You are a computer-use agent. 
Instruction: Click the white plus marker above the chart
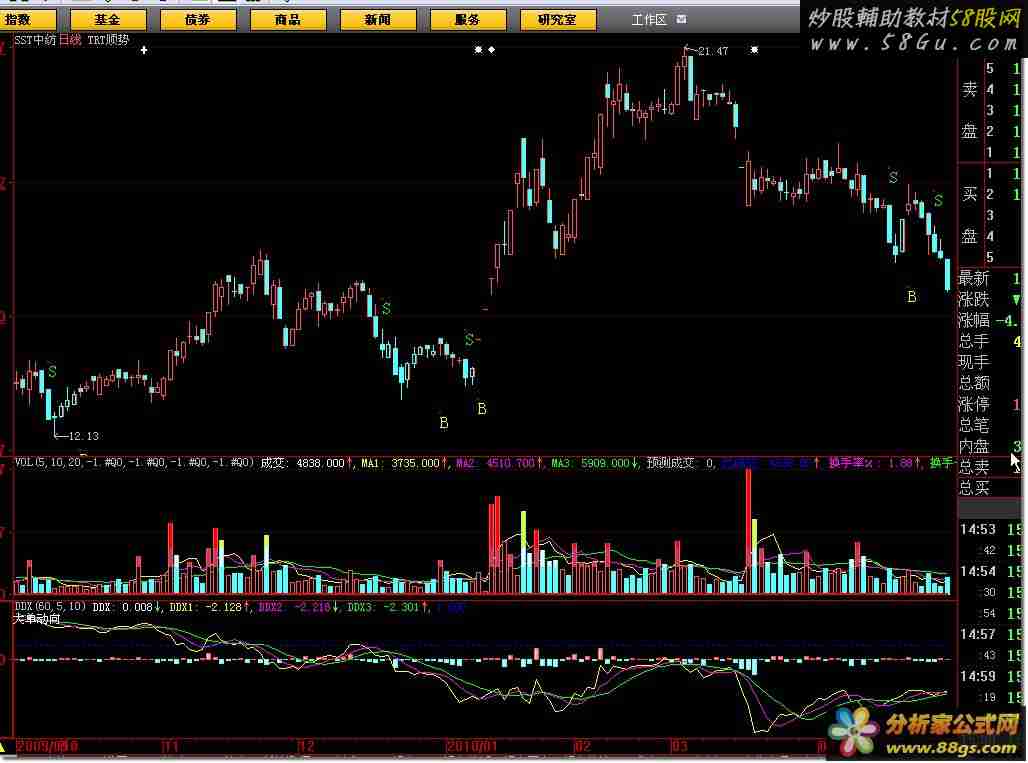coord(144,49)
